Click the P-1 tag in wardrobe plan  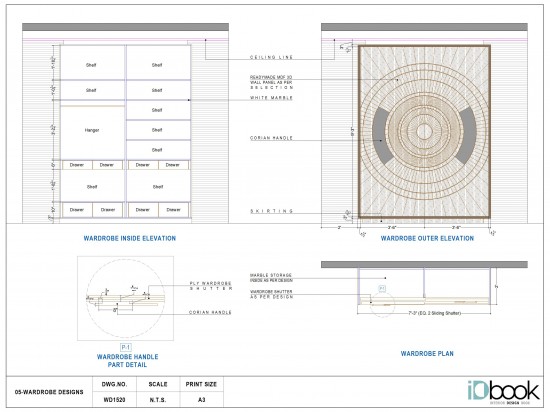pos(382,289)
